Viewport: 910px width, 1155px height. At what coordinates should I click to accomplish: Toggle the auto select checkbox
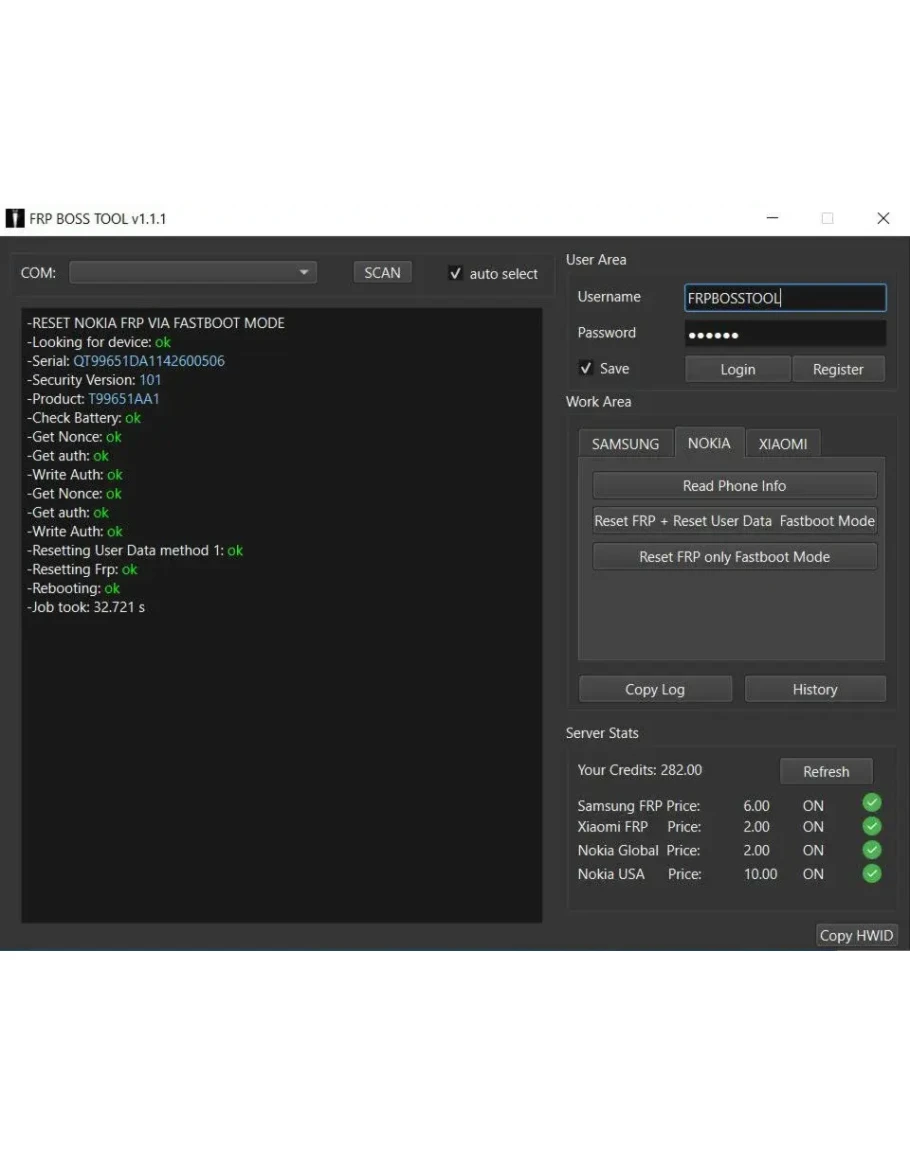tap(456, 273)
